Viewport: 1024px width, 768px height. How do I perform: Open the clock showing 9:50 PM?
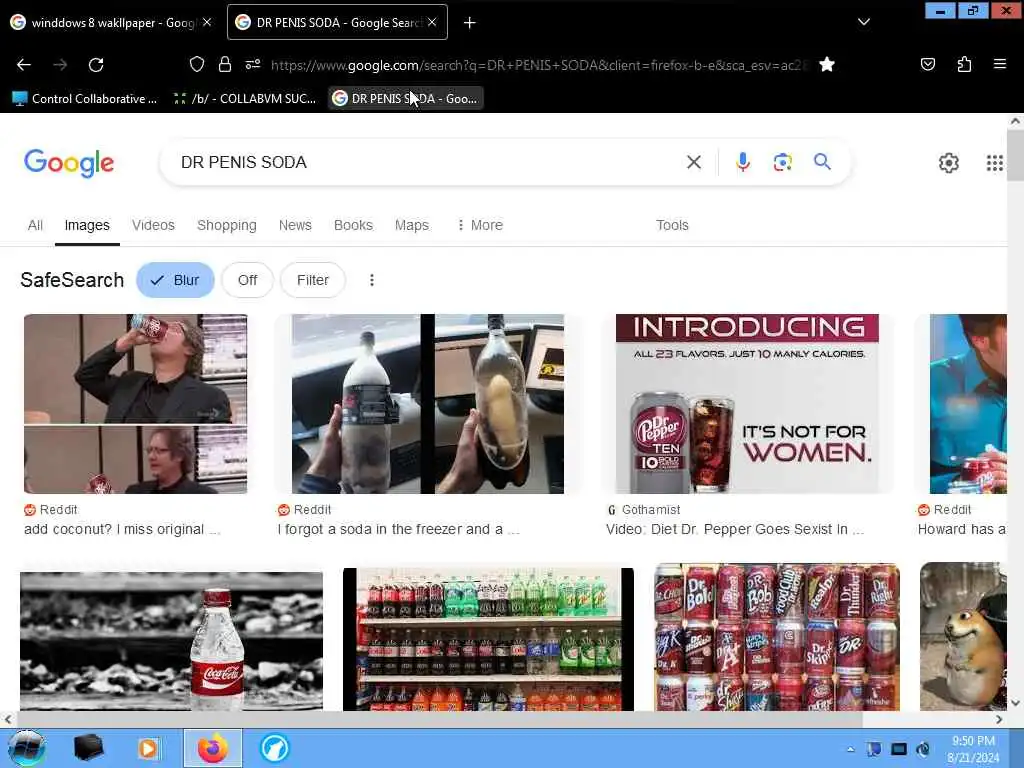click(973, 749)
